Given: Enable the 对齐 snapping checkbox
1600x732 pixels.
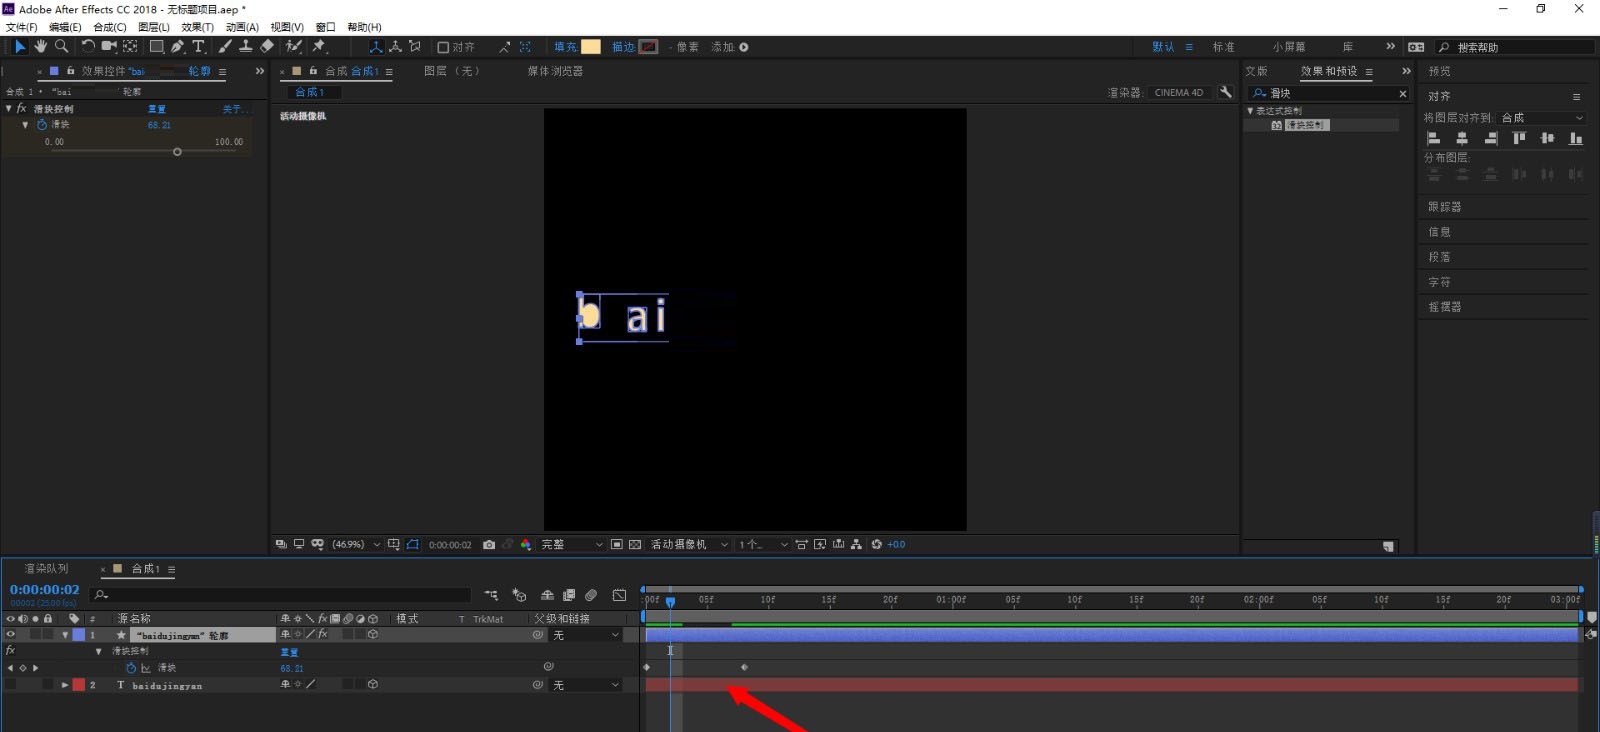Looking at the screenshot, I should tap(443, 47).
